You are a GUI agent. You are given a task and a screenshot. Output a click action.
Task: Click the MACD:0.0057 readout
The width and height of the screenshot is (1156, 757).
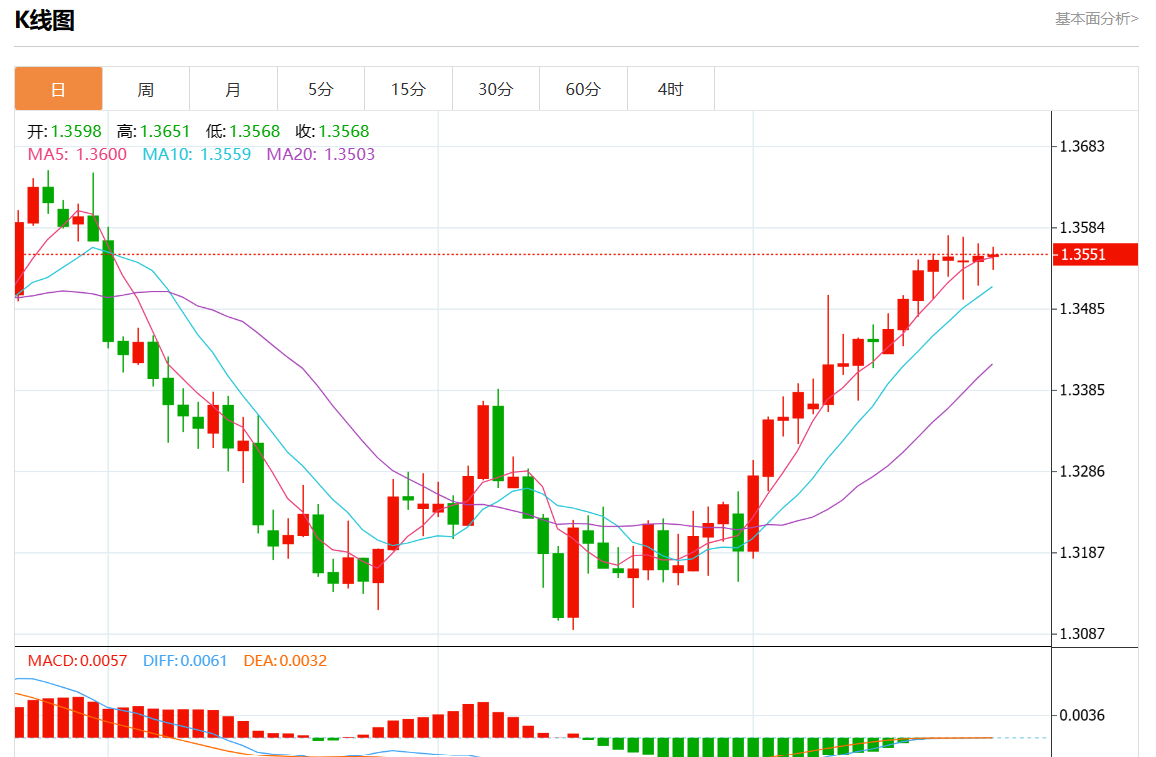coord(77,660)
